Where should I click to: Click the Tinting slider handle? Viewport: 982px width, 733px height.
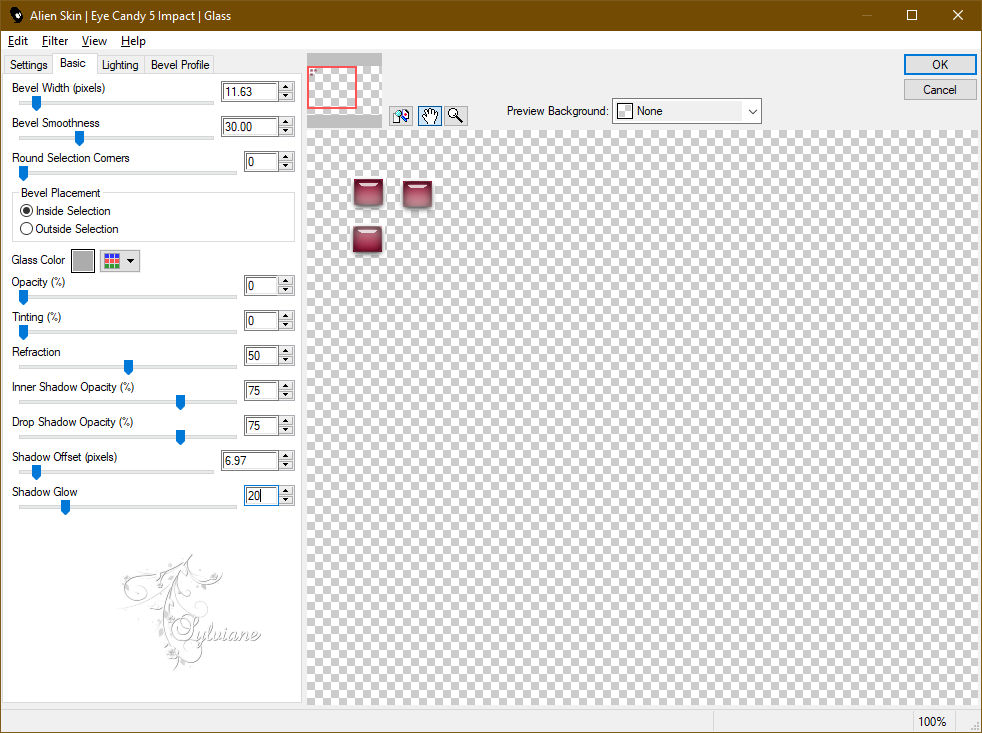pyautogui.click(x=23, y=333)
